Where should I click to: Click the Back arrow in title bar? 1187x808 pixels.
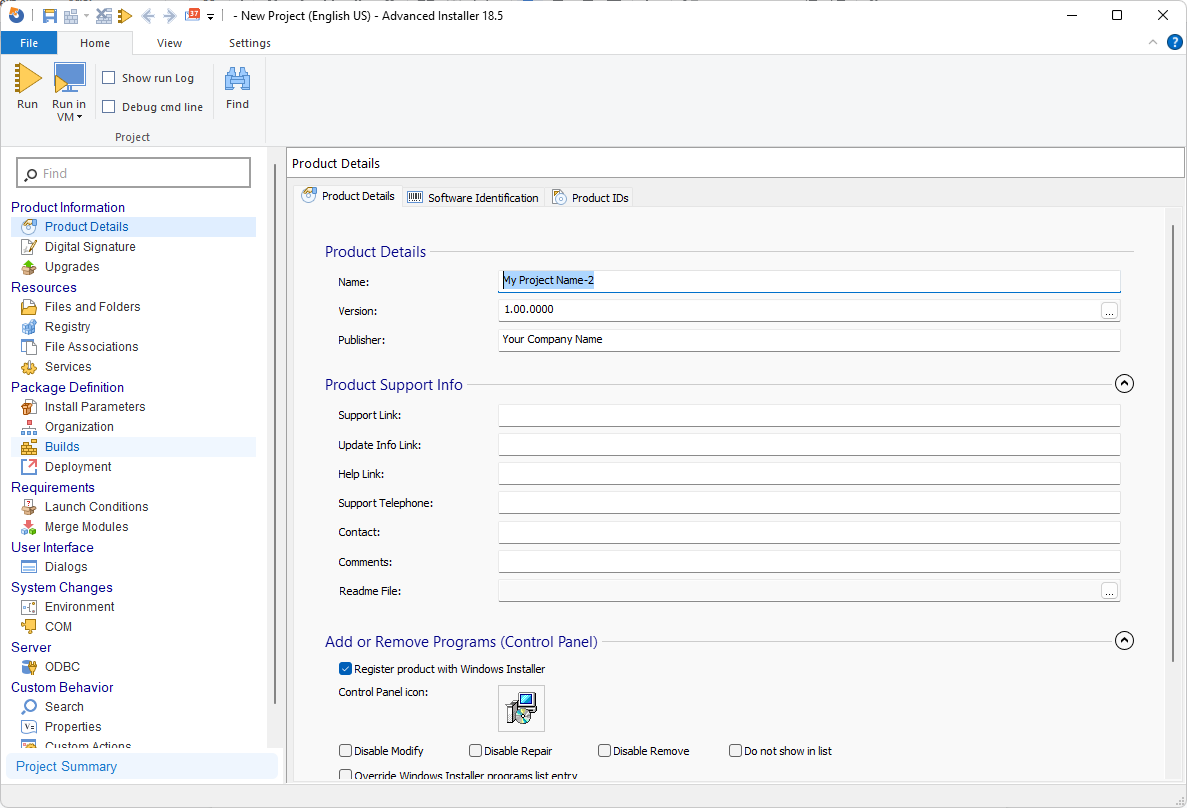pyautogui.click(x=148, y=16)
